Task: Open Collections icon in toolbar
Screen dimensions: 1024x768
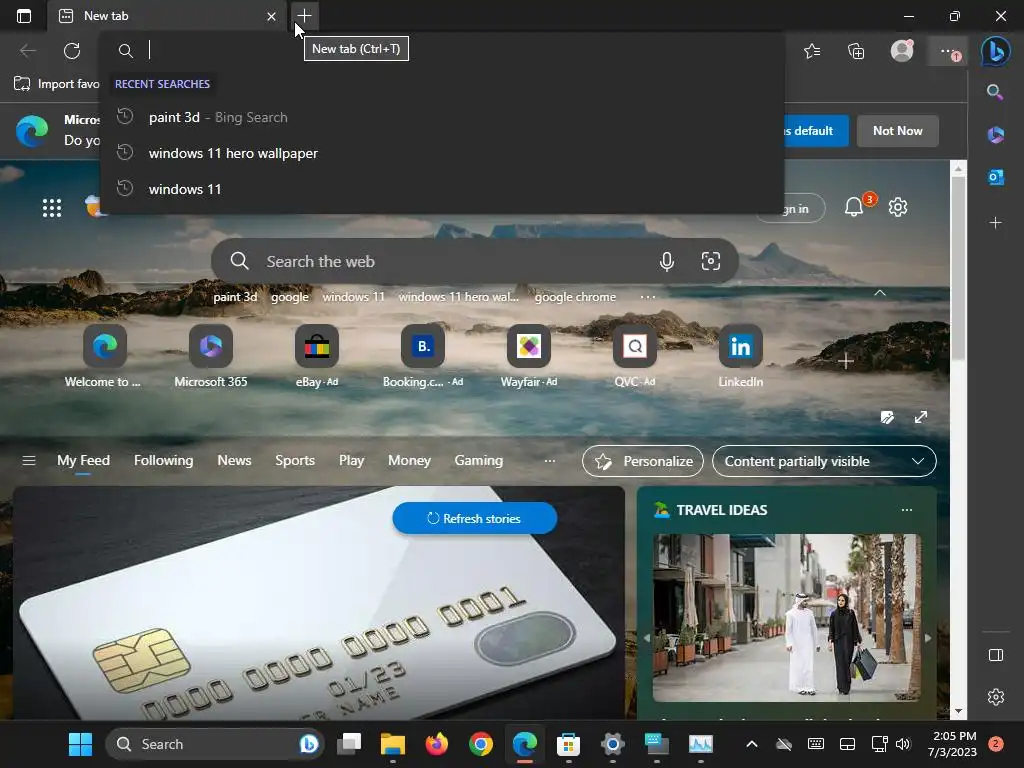Action: point(856,50)
